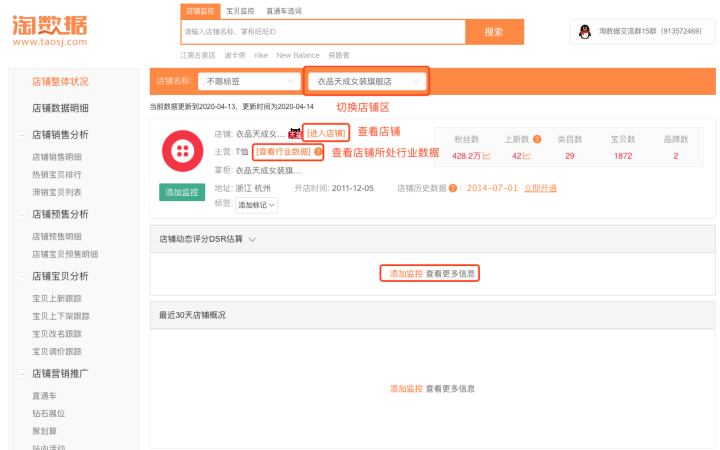720x450 pixels.
Task: Click the nike suggested search
Action: click(x=261, y=56)
